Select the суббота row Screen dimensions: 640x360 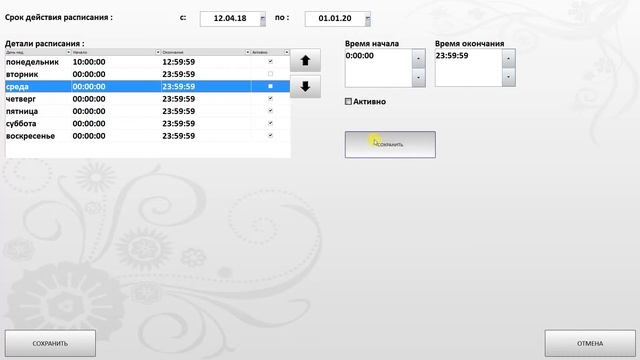pos(147,123)
